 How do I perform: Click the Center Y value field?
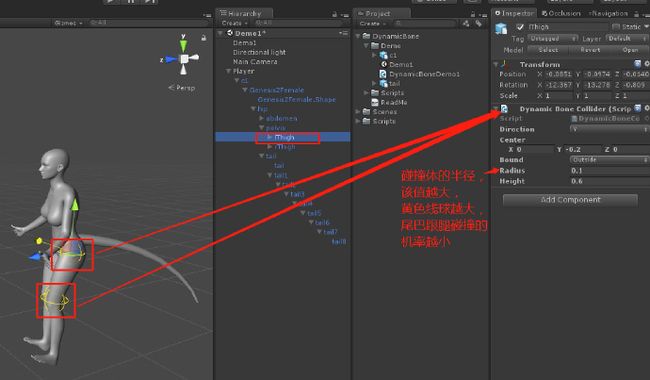point(582,149)
